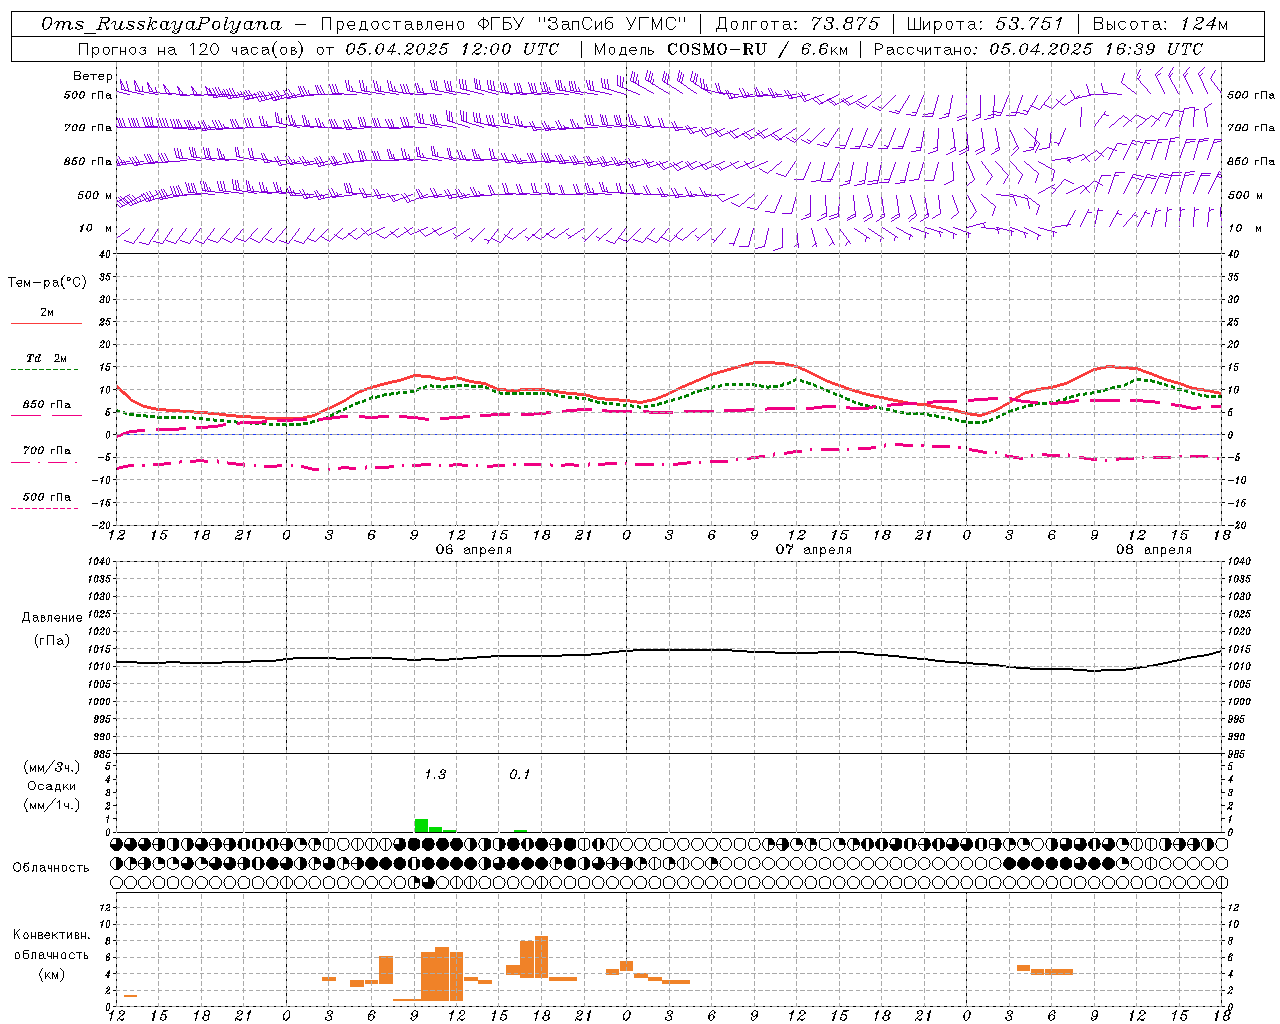Click 'Рассчитано: 05.04.2025 16:39 UTC' timestamp
The width and height of the screenshot is (1280, 1024).
(x=1038, y=49)
